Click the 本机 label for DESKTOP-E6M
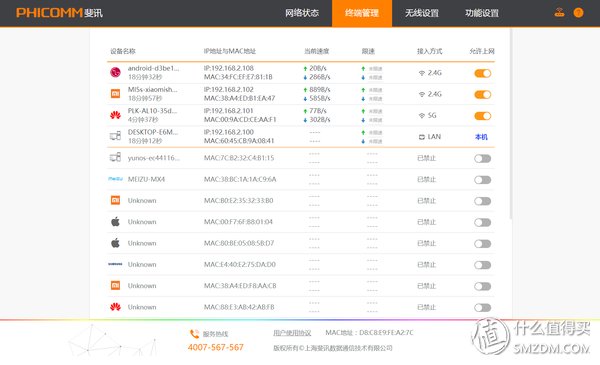The image size is (600, 365). (x=481, y=137)
